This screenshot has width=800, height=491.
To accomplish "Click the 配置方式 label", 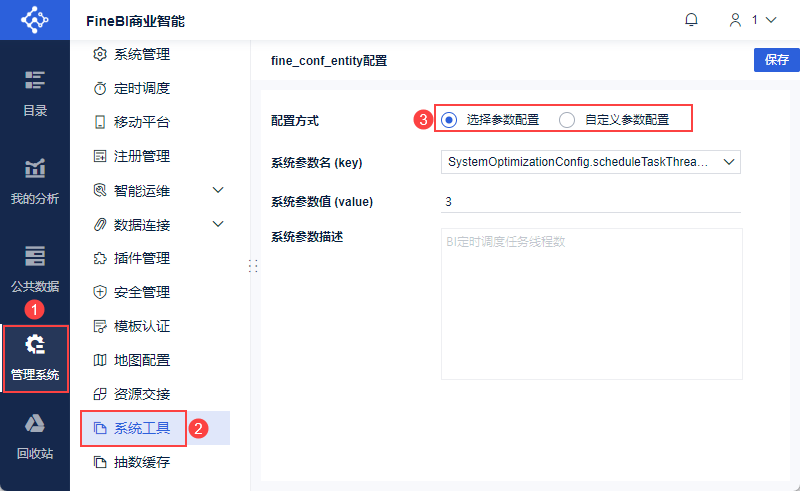I will pyautogui.click(x=295, y=121).
